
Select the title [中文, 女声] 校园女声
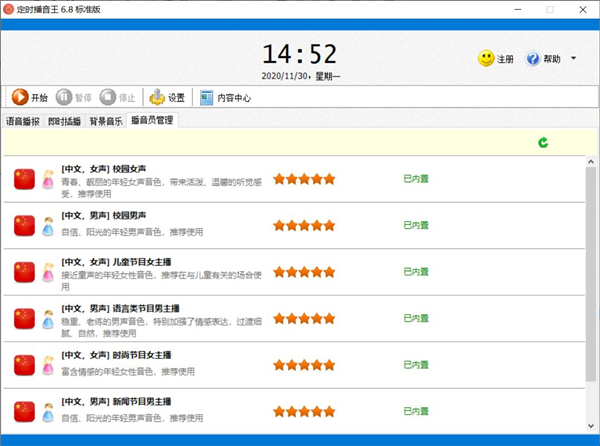pyautogui.click(x=104, y=169)
